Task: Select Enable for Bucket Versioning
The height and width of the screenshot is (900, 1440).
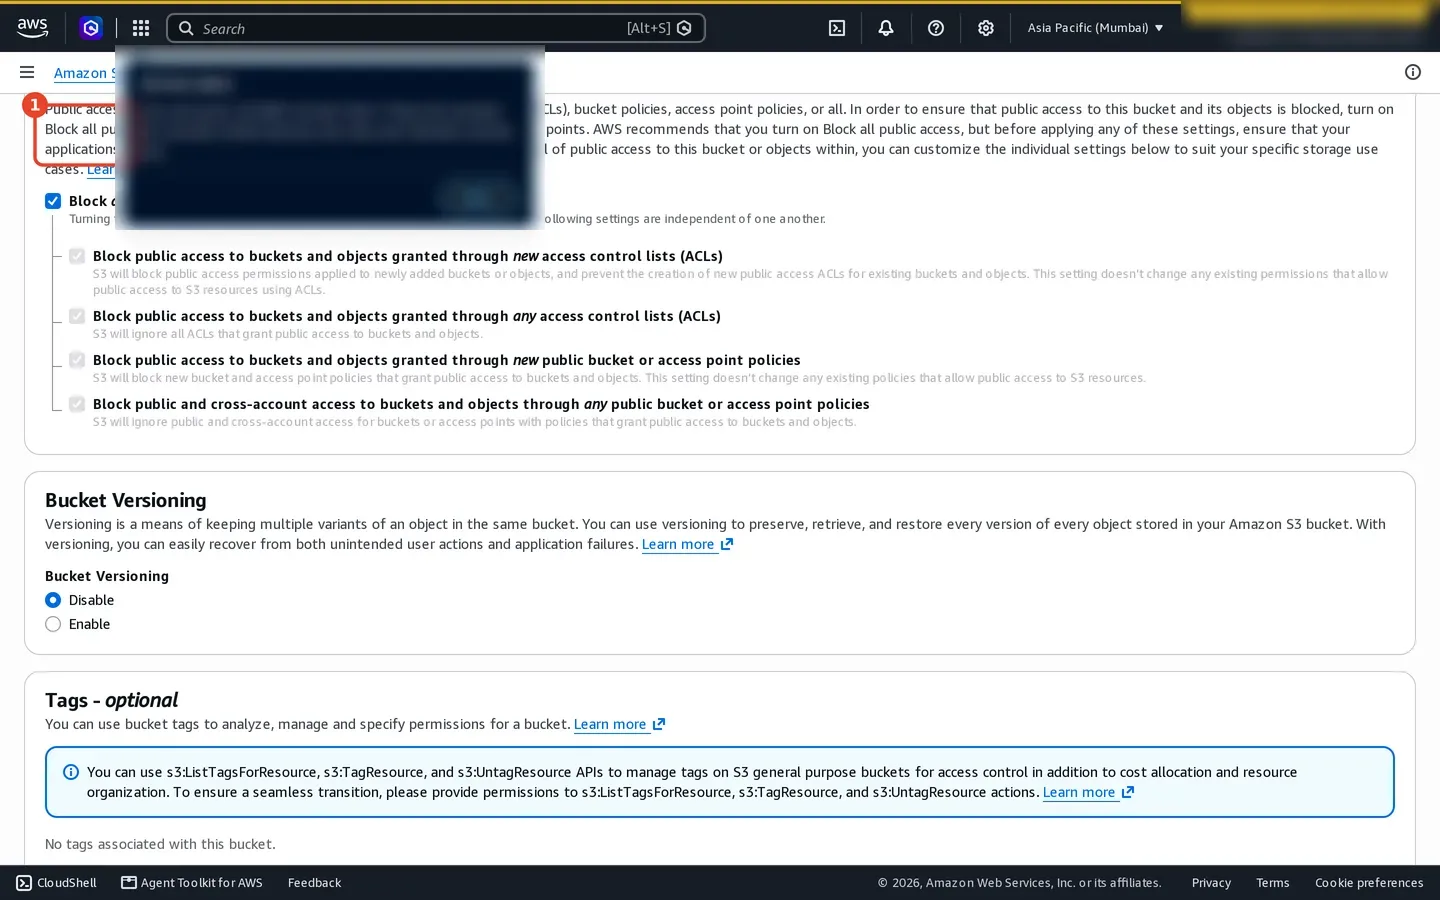Action: coord(53,624)
